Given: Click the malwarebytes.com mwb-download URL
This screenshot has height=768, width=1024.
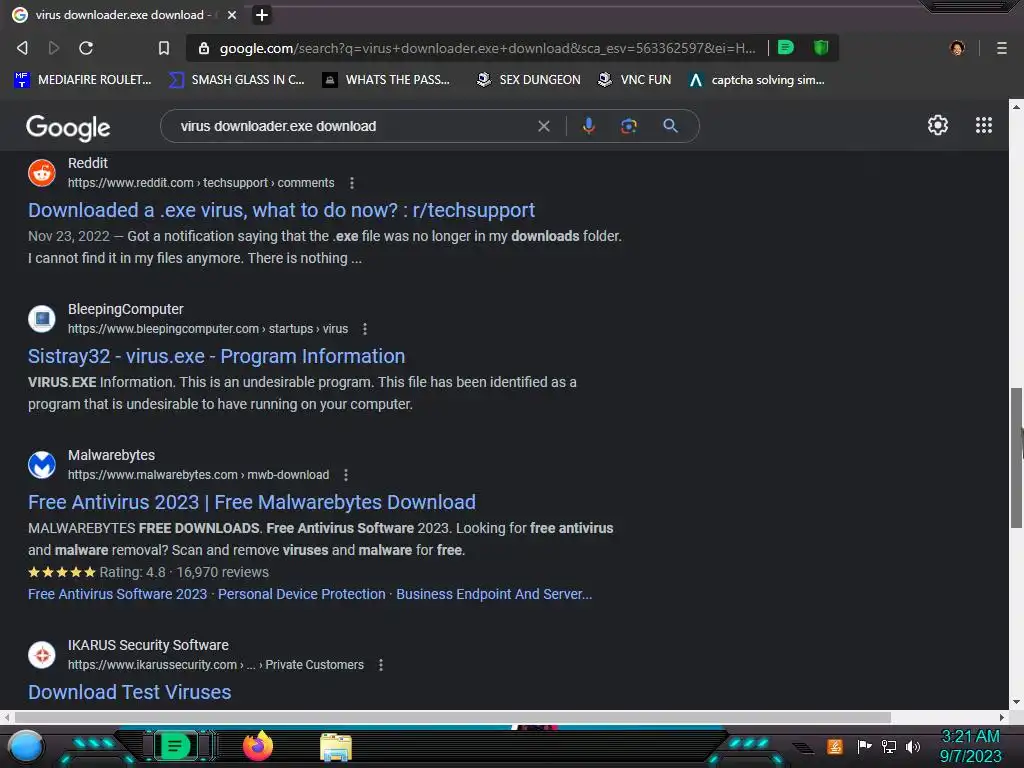Looking at the screenshot, I should click(x=199, y=475).
